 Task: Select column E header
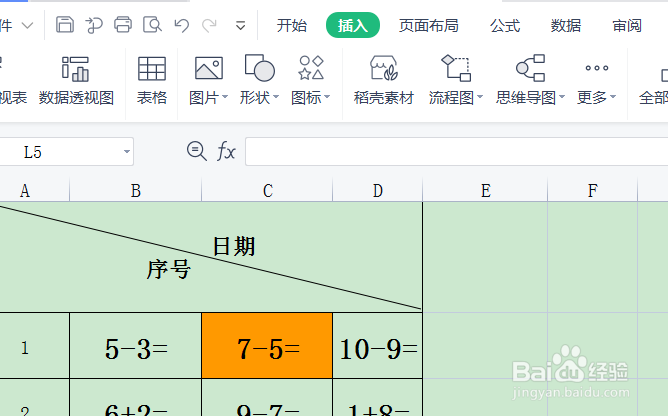[485, 190]
